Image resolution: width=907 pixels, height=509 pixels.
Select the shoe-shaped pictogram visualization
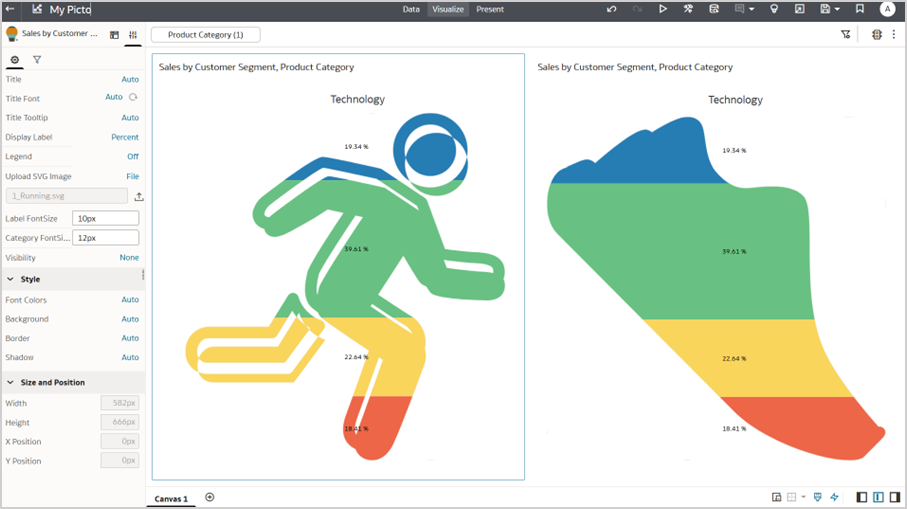tap(714, 267)
